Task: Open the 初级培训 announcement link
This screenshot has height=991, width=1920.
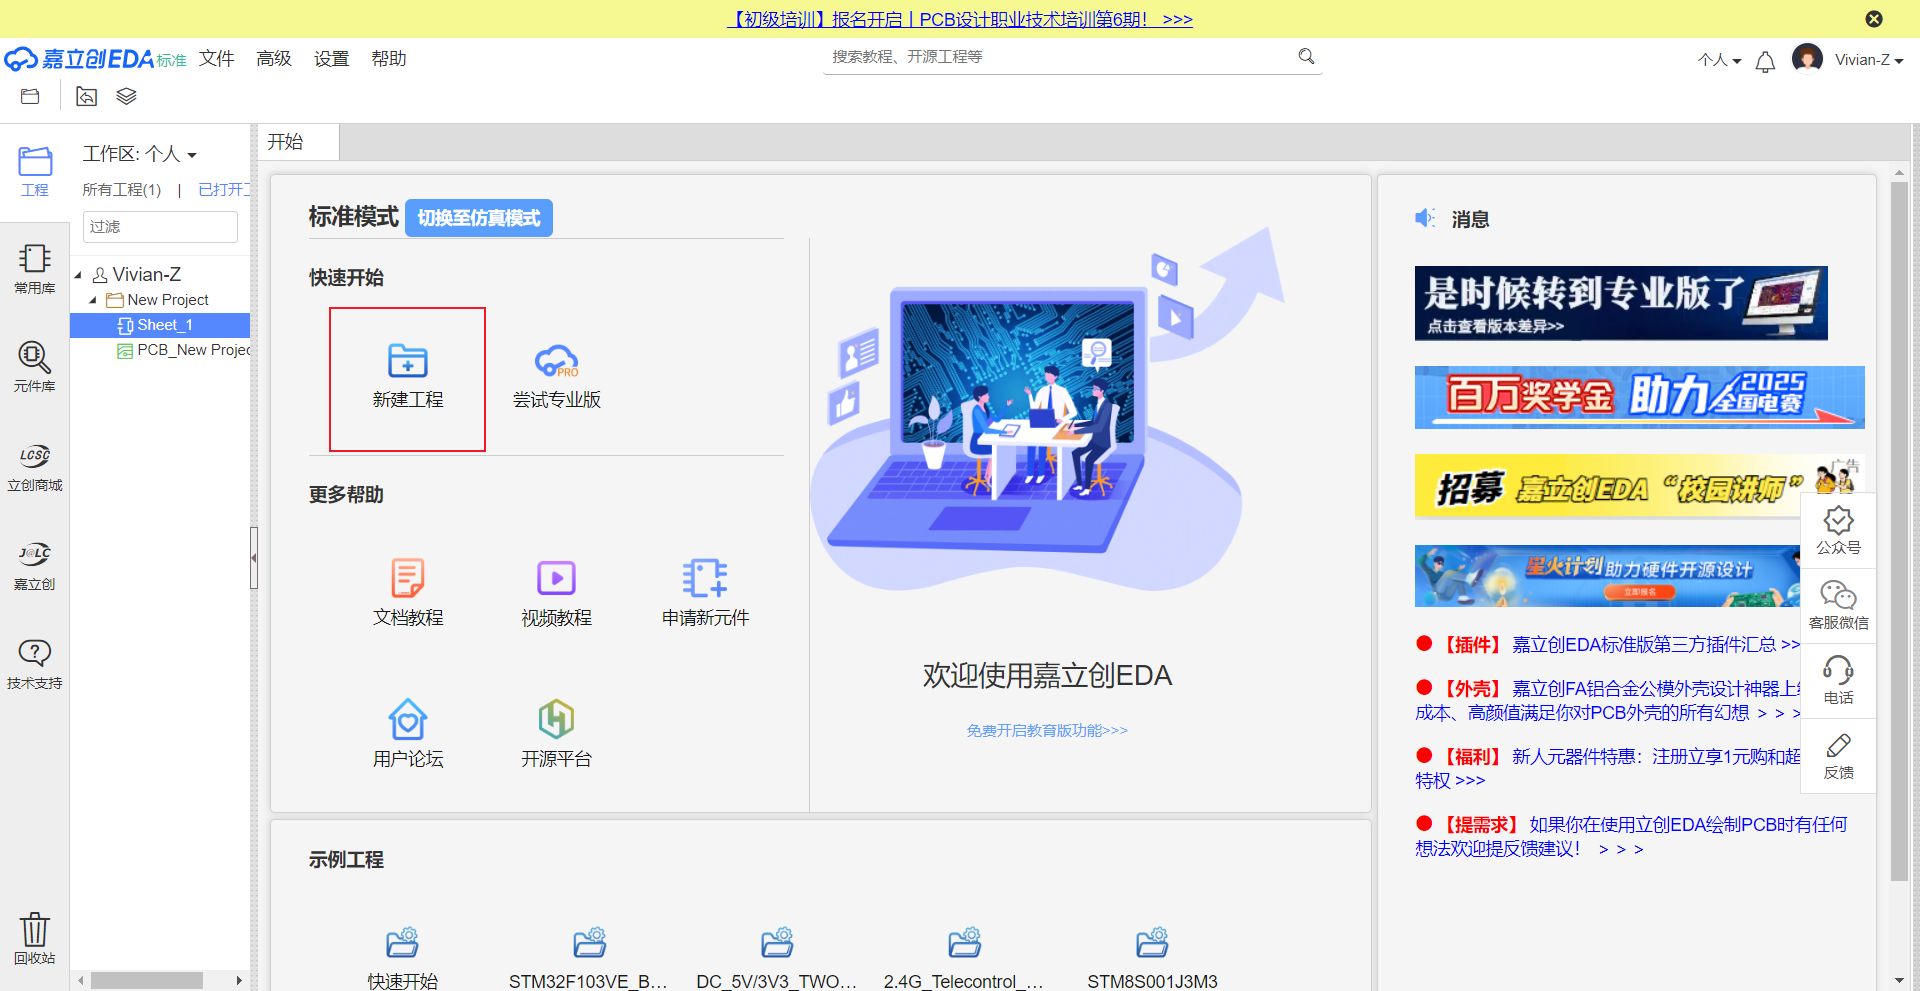Action: tap(960, 19)
